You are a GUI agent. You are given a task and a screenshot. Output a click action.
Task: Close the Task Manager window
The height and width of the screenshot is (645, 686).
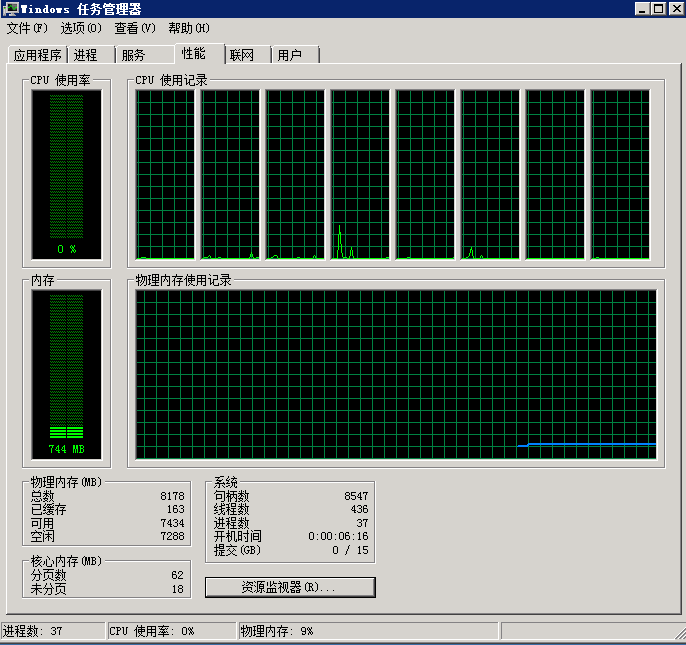pyautogui.click(x=676, y=9)
